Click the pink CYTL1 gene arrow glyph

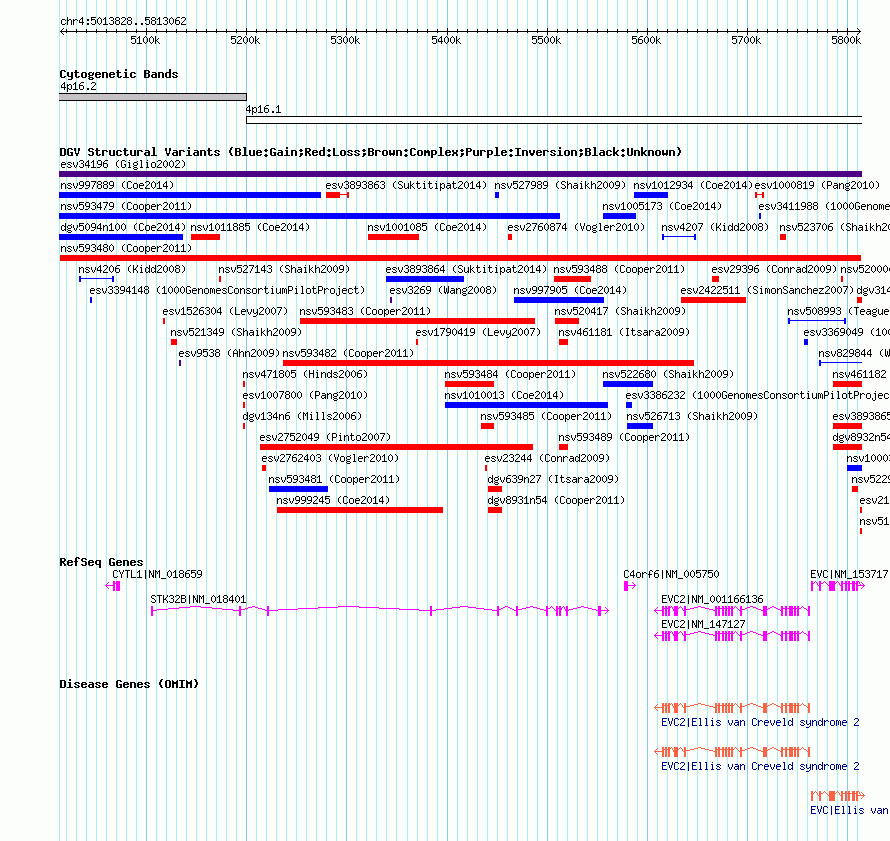tap(113, 586)
